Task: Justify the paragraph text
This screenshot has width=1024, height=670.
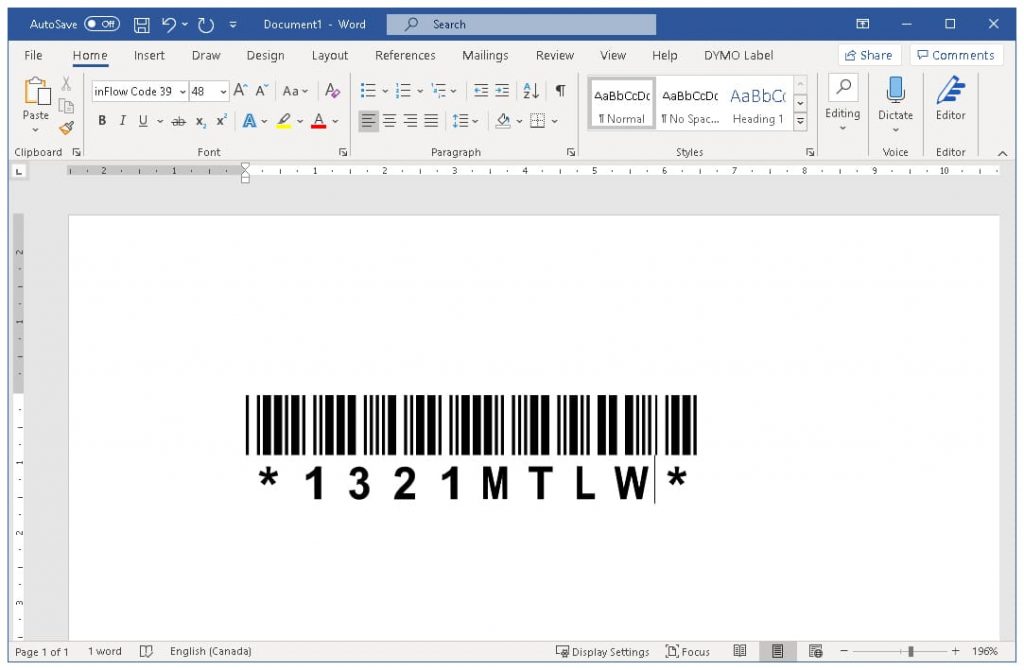Action: pos(431,121)
